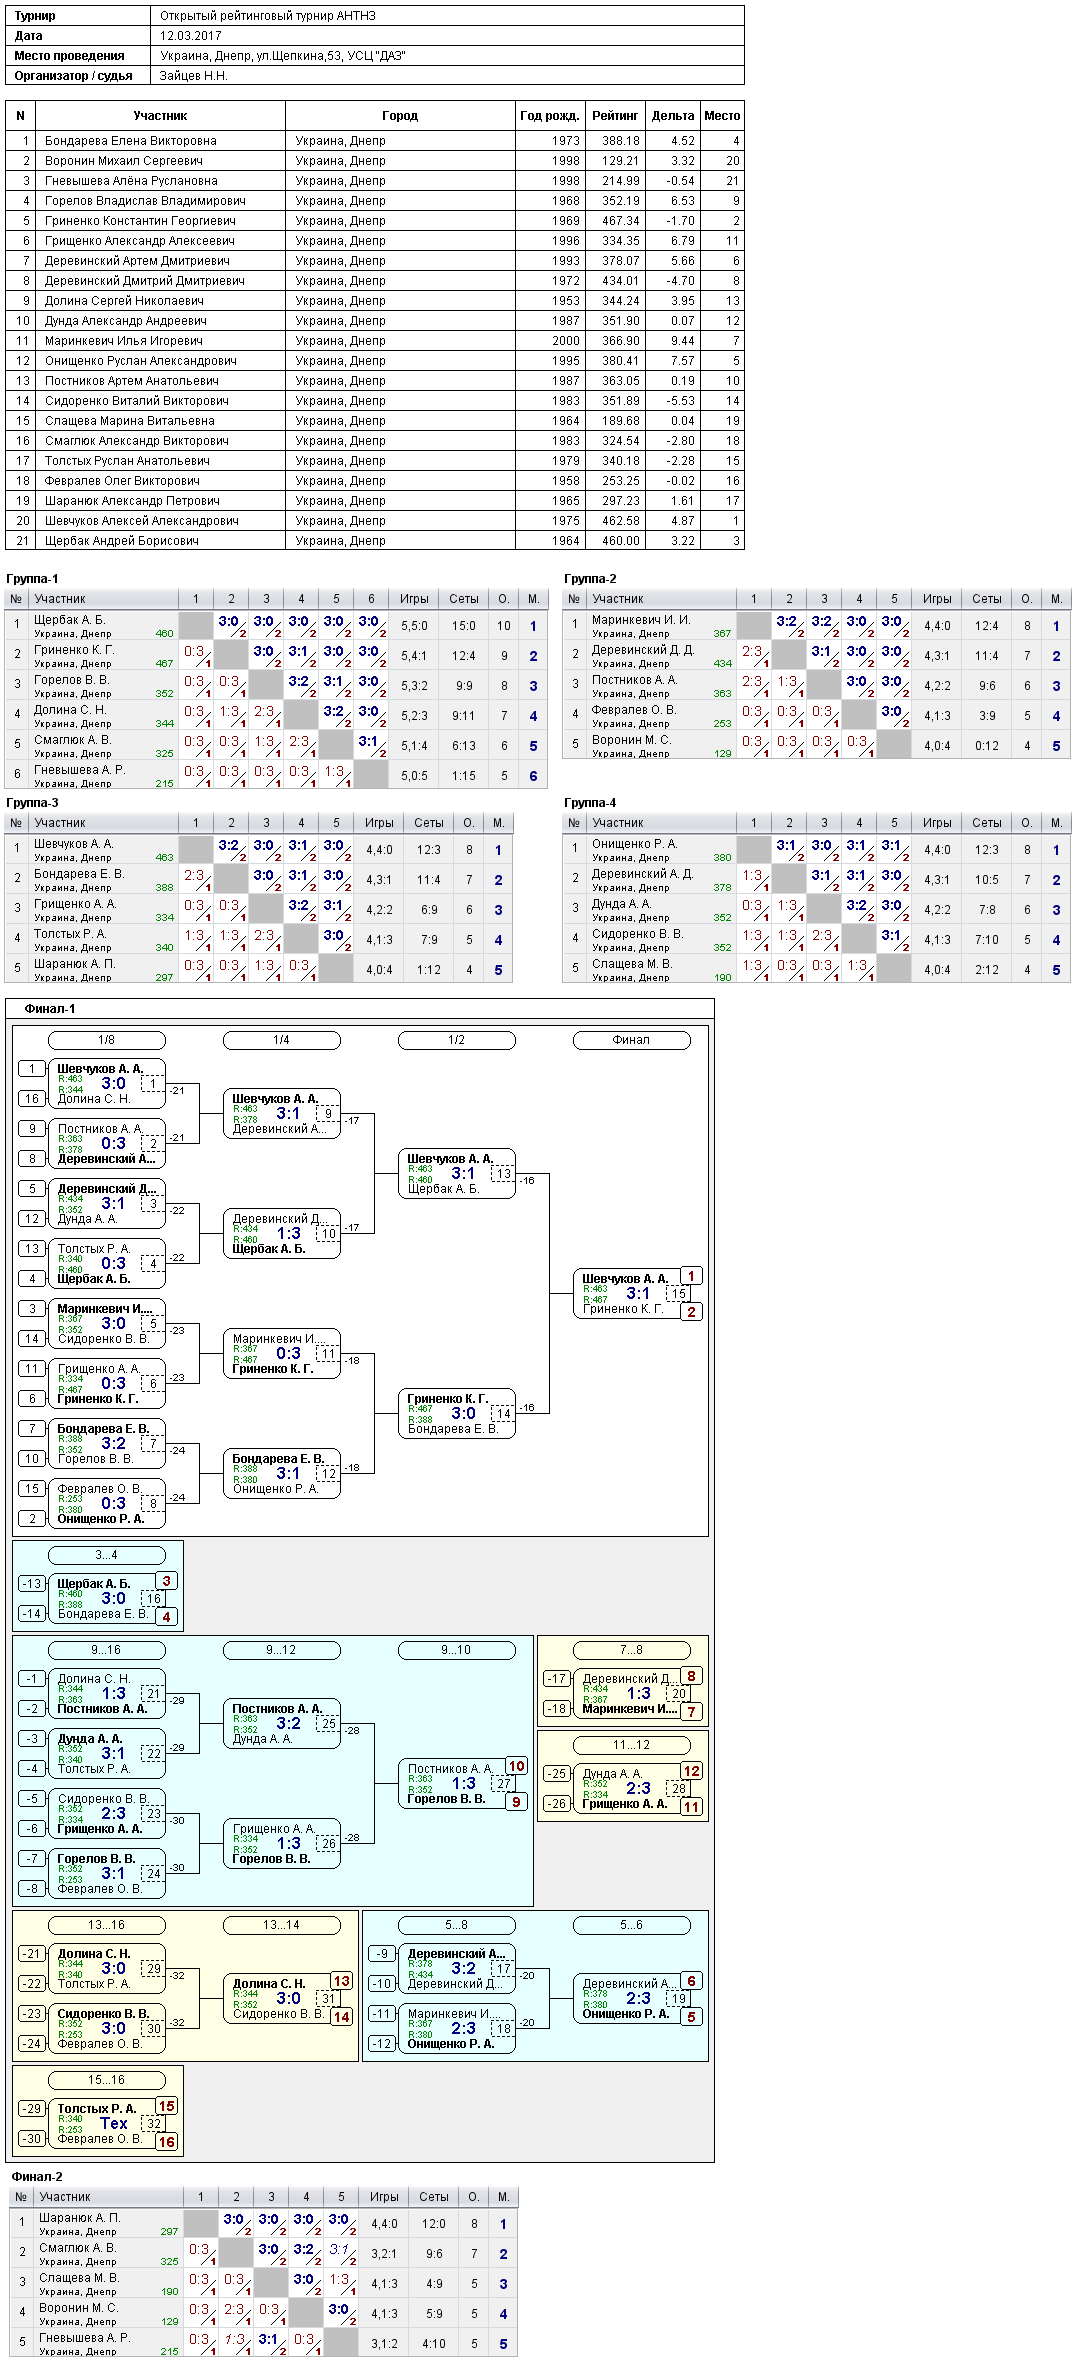The image size is (1081, 2362).
Task: Click the 'Финал-2' heading
Action: click(37, 2177)
